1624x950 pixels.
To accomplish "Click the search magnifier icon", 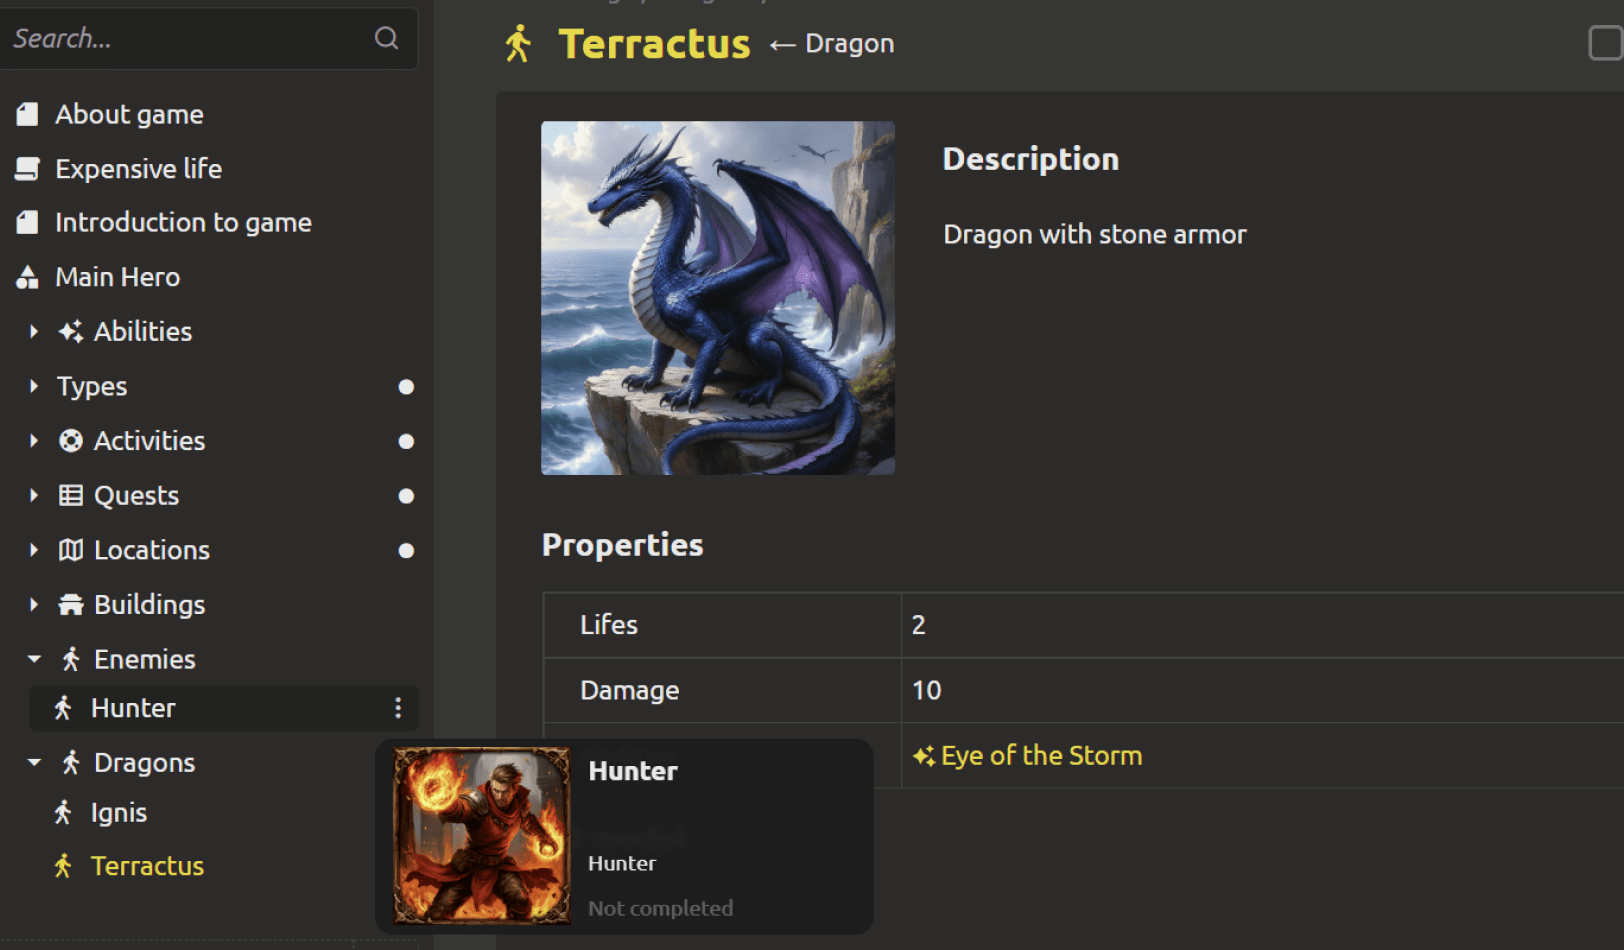I will [386, 38].
